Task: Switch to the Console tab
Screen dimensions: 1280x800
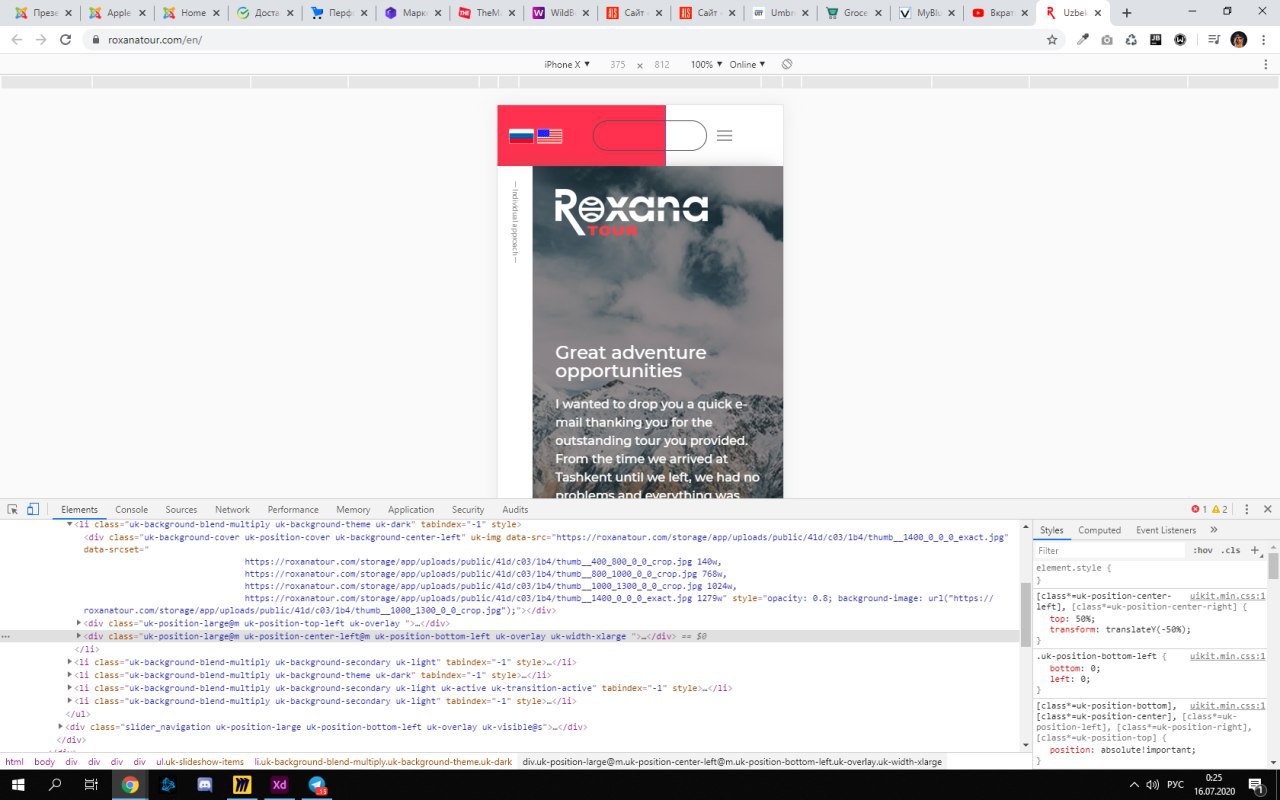Action: (x=131, y=510)
